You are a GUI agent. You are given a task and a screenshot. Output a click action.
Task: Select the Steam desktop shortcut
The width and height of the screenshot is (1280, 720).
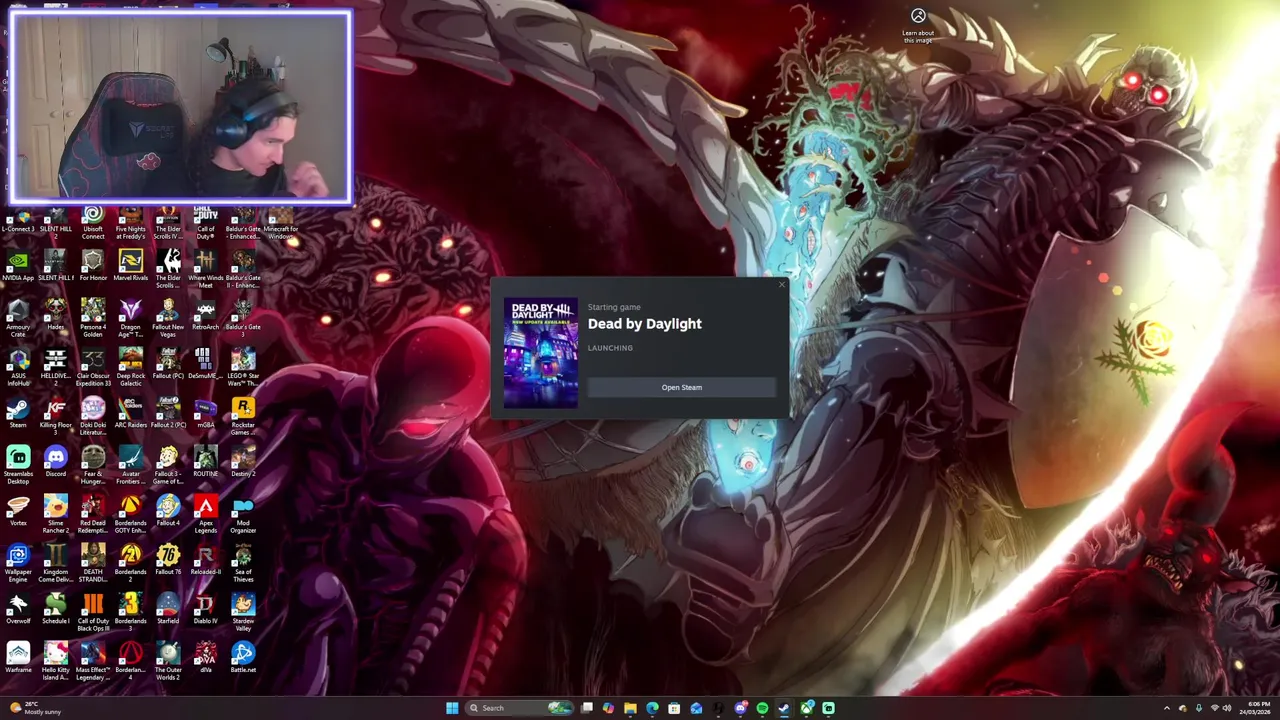18,413
